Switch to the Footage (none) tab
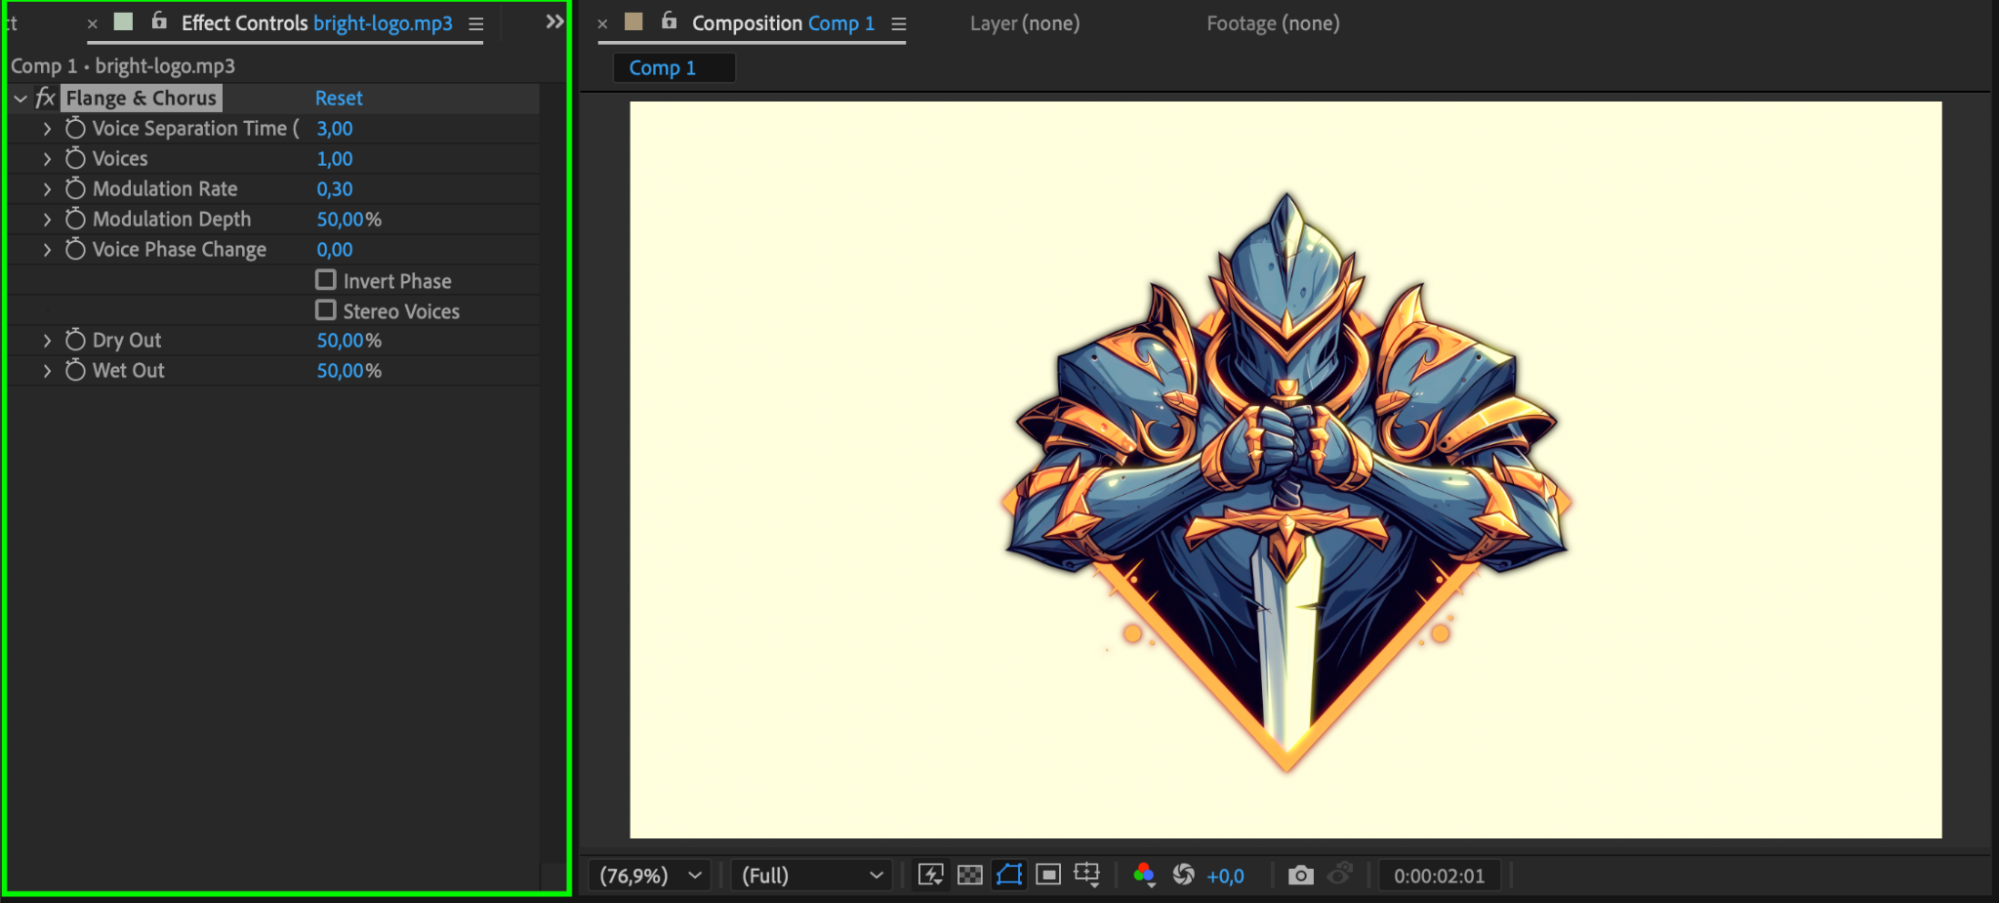 coord(1272,23)
